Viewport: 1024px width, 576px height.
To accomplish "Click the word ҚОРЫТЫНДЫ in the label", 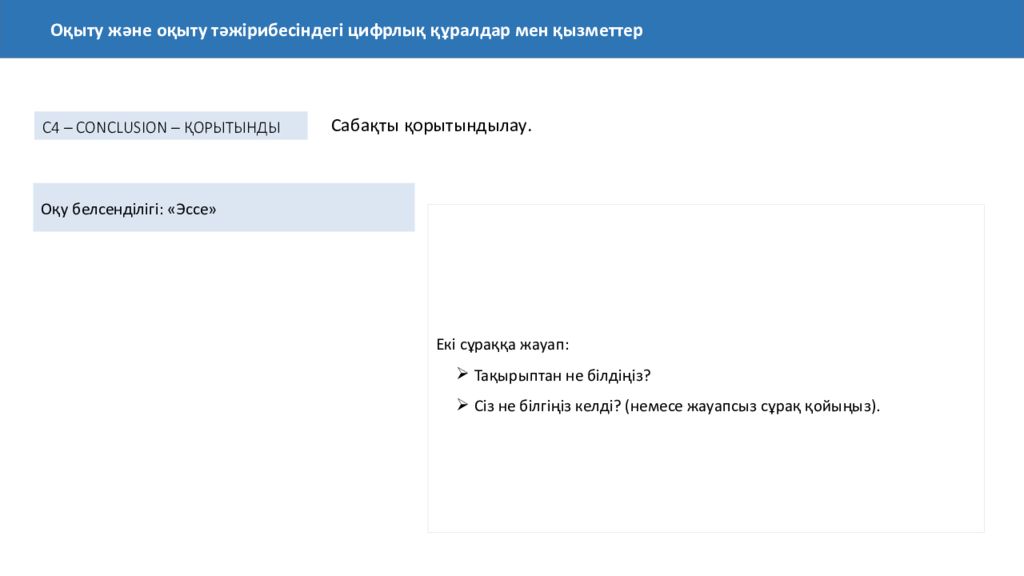I will coord(232,127).
